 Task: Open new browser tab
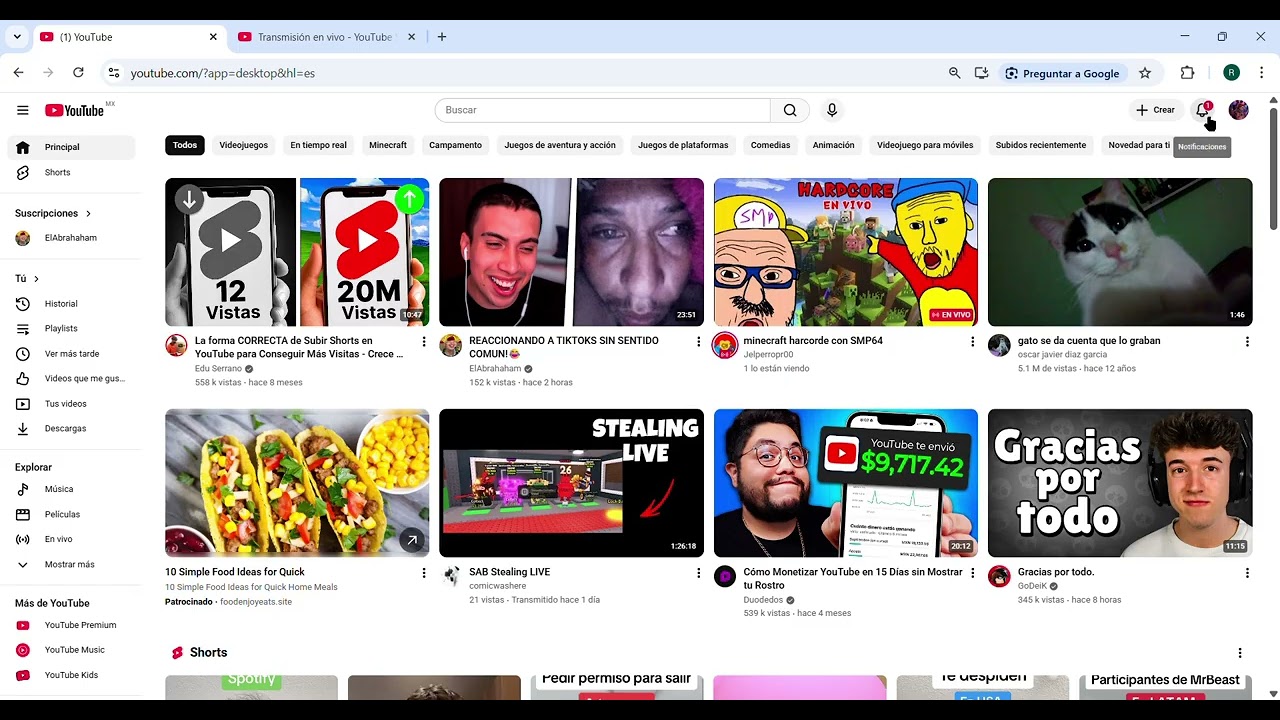(x=442, y=37)
